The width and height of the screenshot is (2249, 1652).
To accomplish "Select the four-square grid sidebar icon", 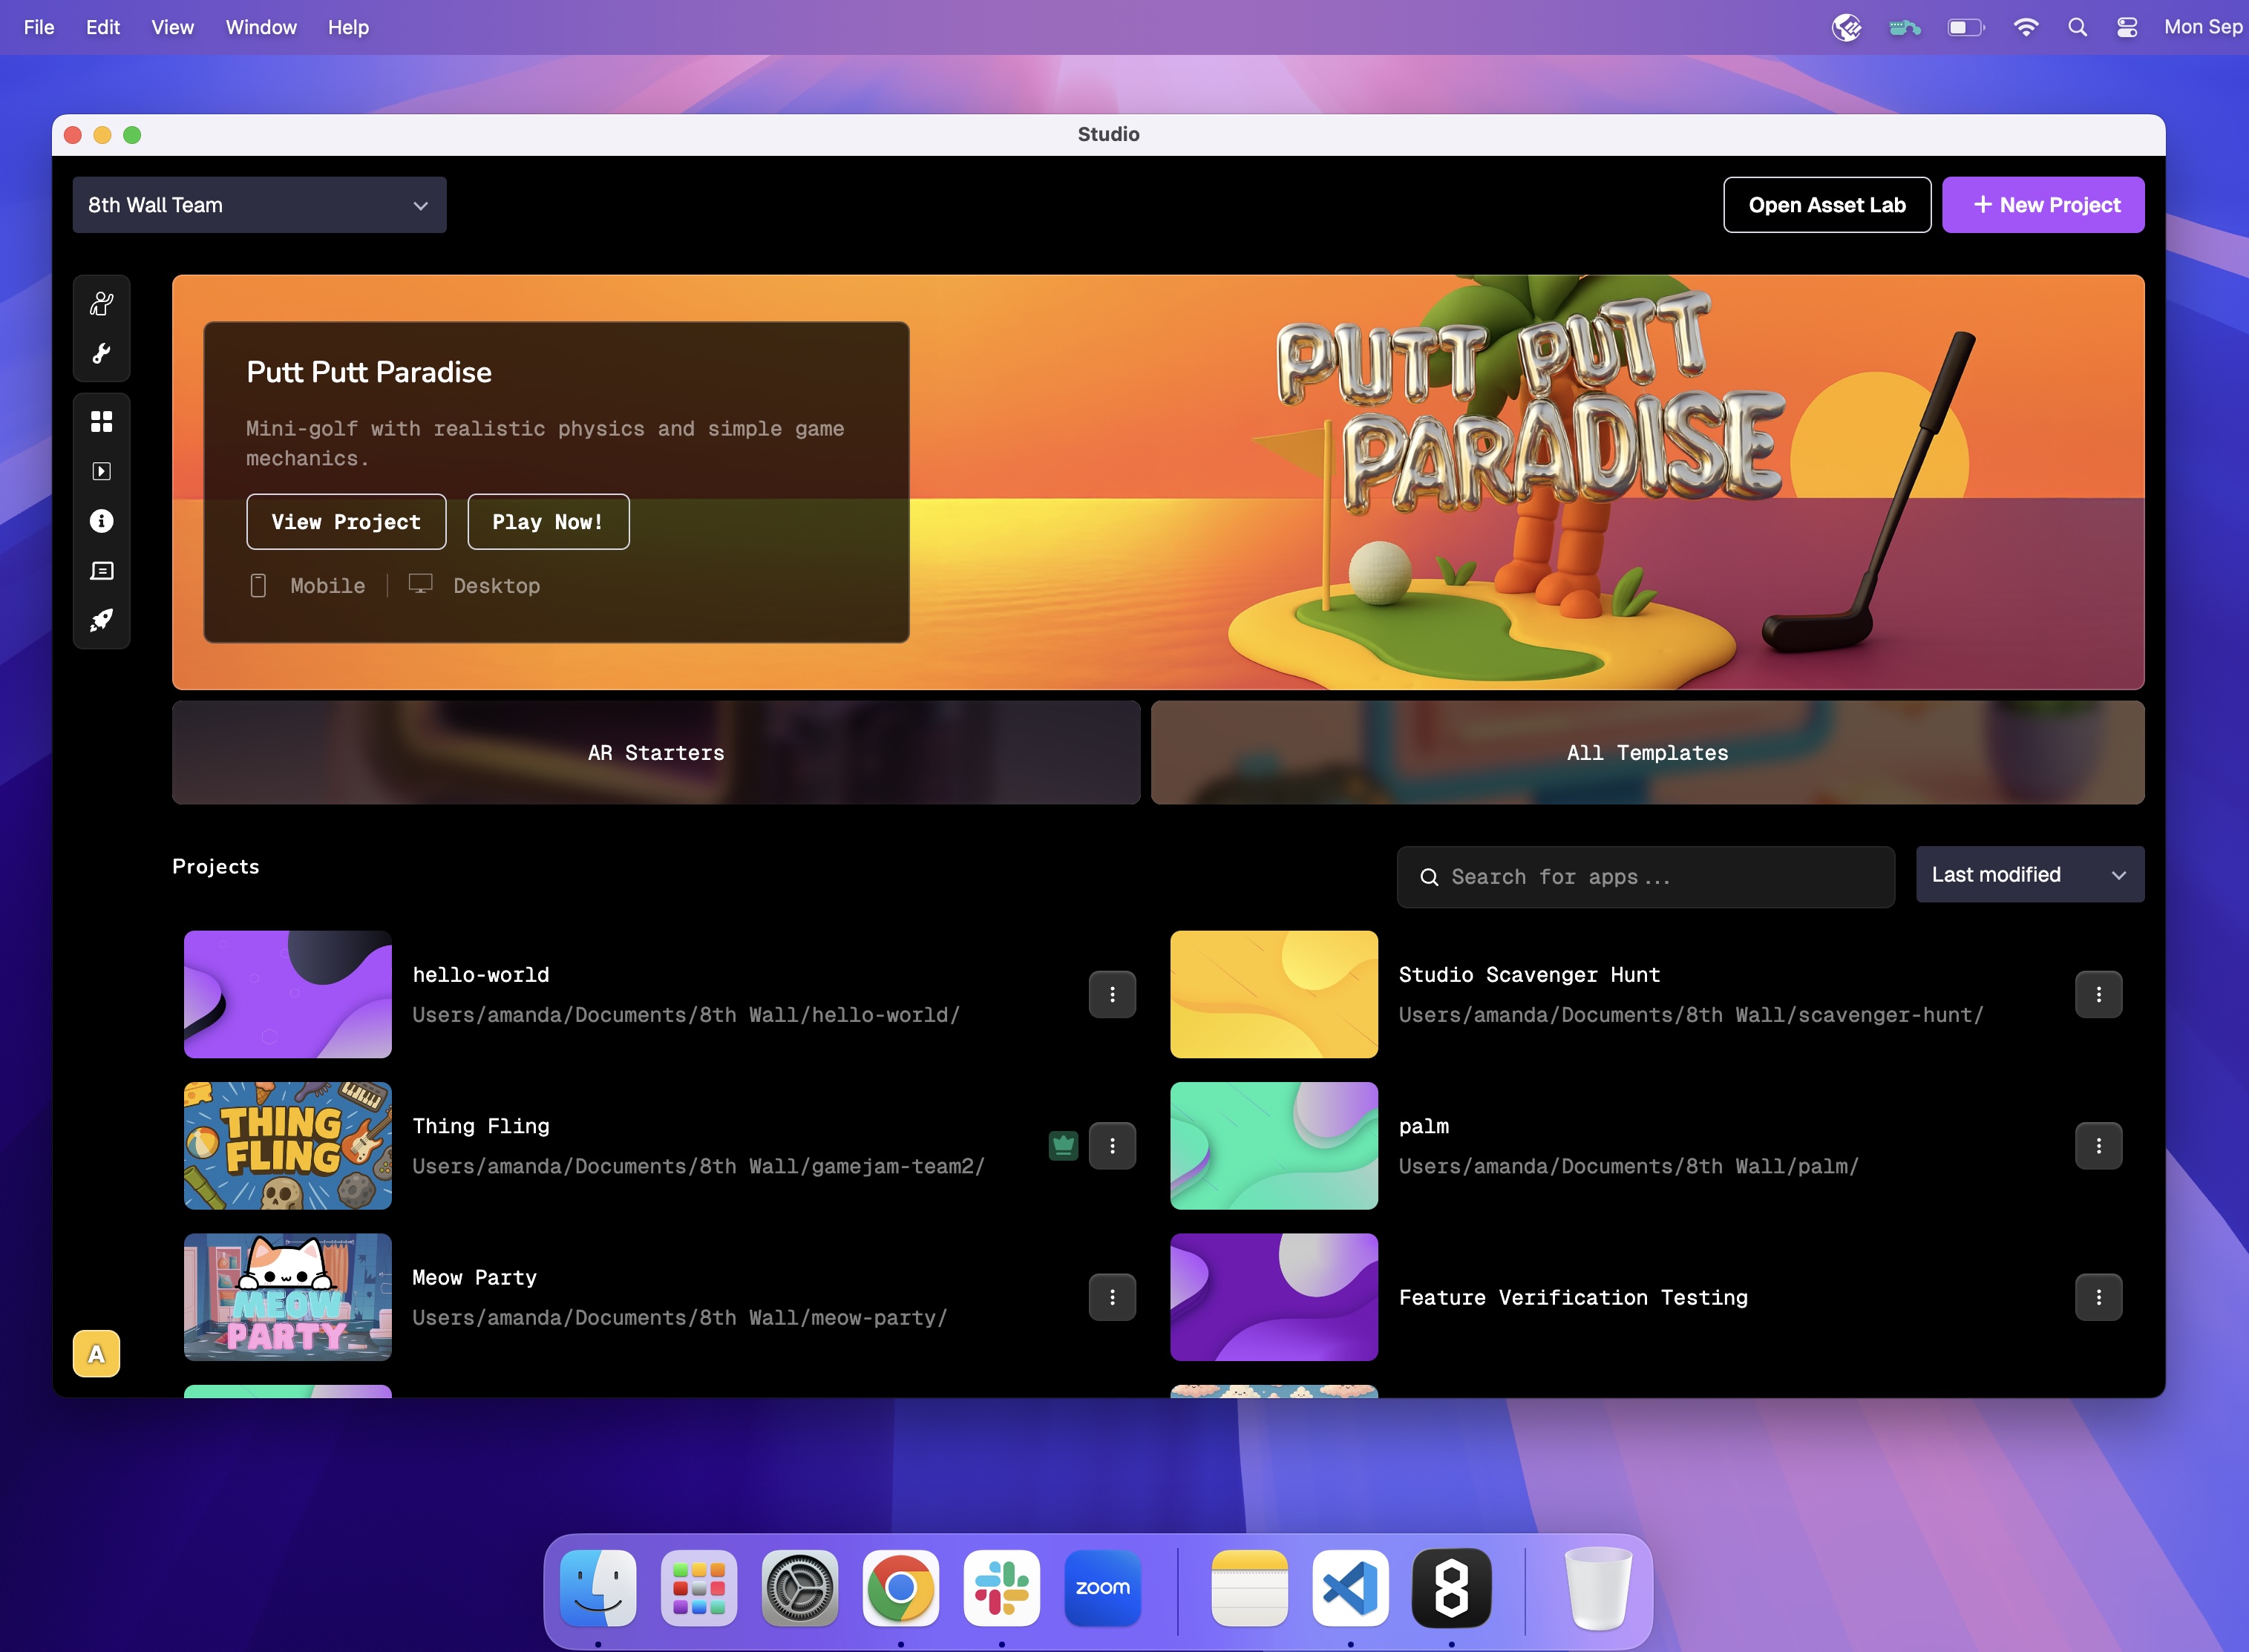I will (x=101, y=422).
